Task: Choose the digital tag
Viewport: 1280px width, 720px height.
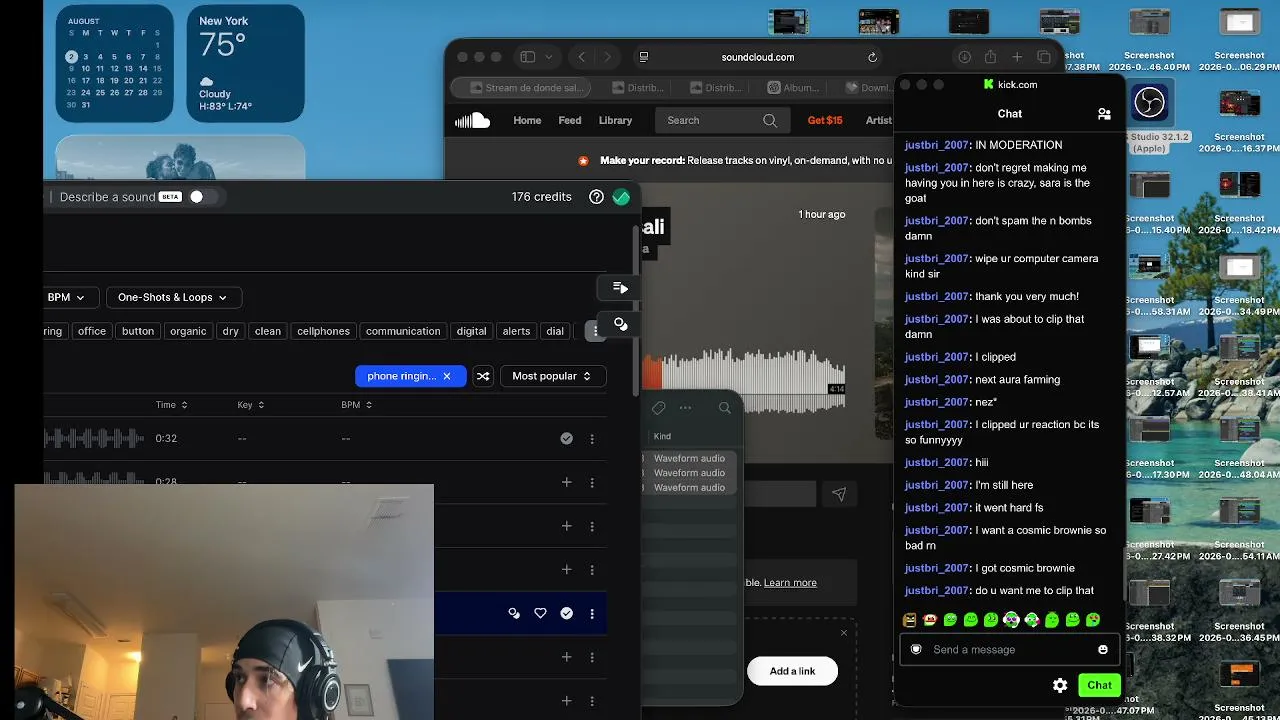Action: [471, 331]
